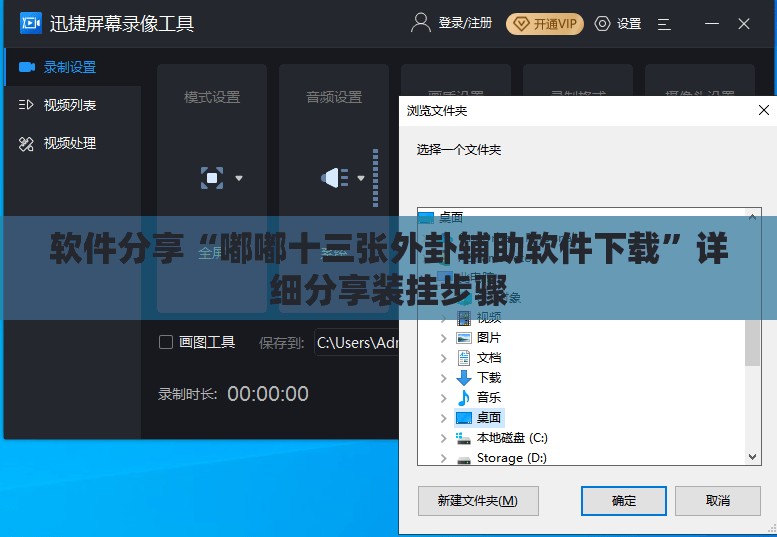Click the 开通VIP button
The height and width of the screenshot is (537, 777).
click(x=545, y=24)
